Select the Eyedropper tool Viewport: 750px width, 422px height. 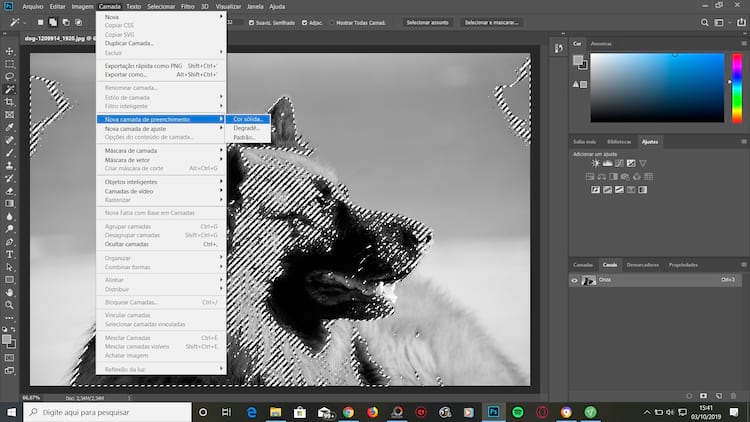(9, 127)
